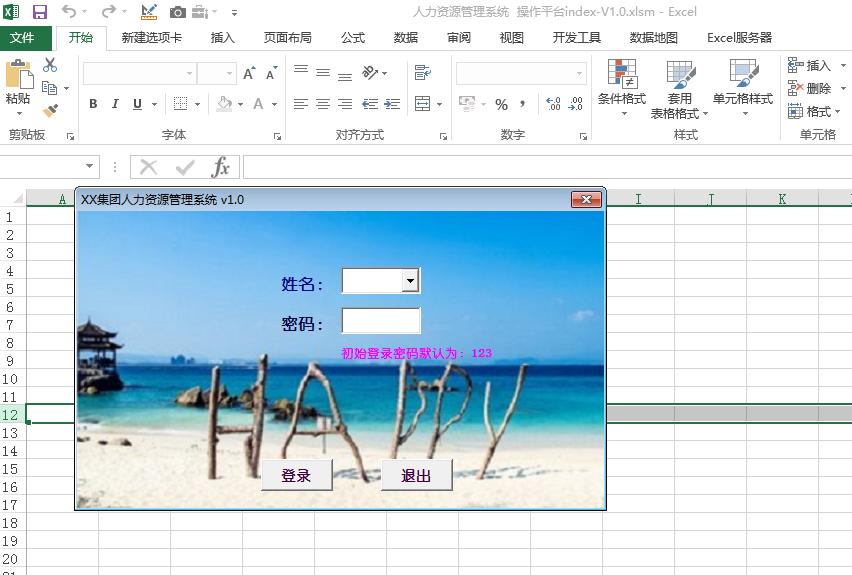
Task: Click the Decrease Decimal icon
Action: click(x=575, y=104)
